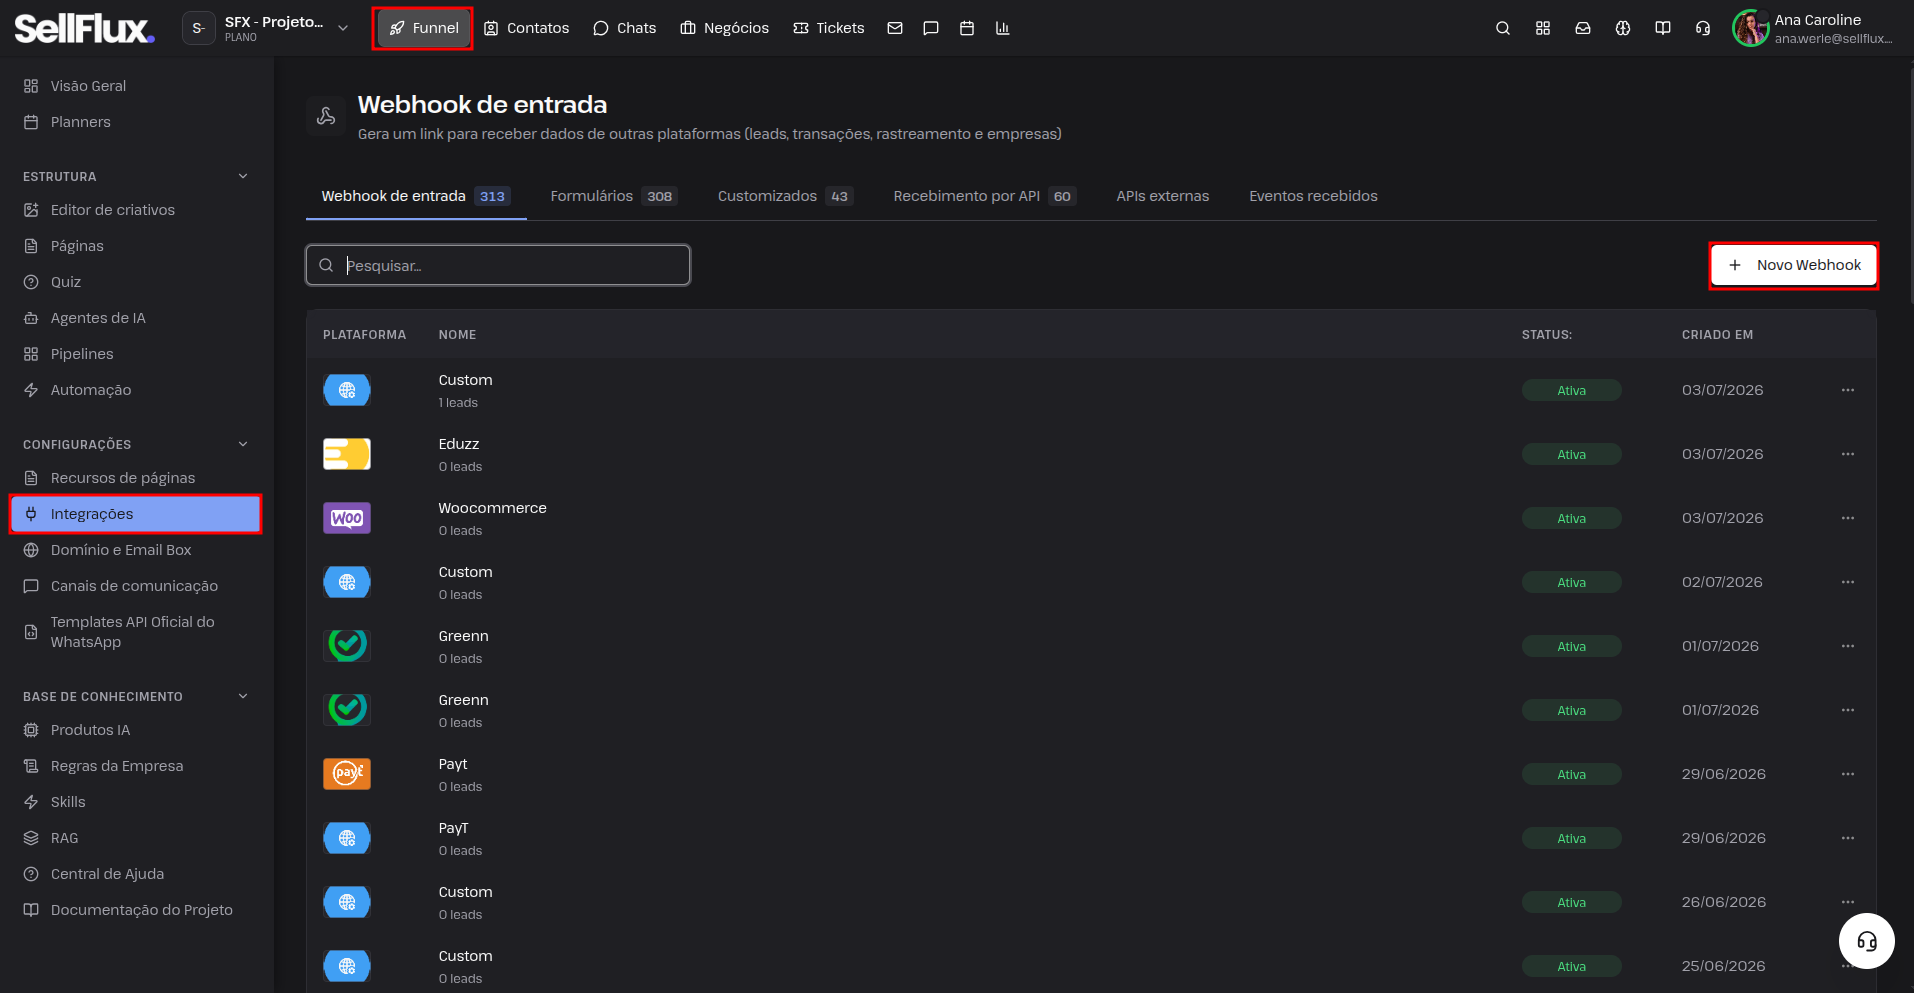Open options menu for Woocommerce webhook row
Screen dimensions: 1914x993
1848,518
